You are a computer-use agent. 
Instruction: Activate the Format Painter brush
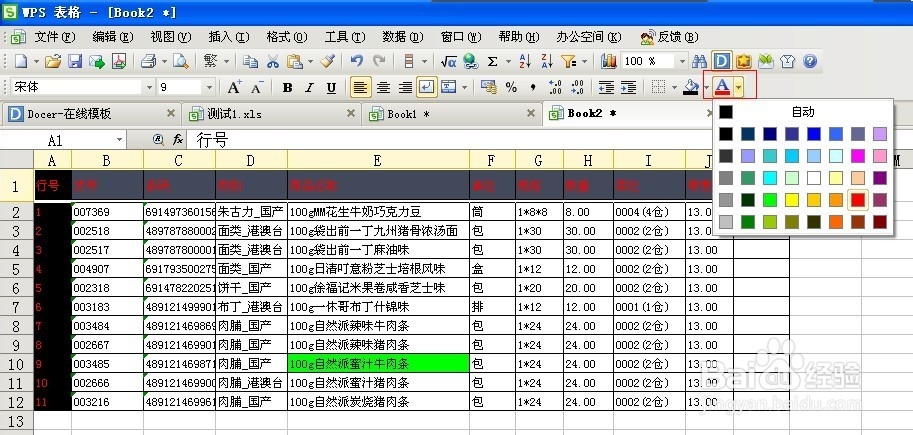tap(328, 61)
